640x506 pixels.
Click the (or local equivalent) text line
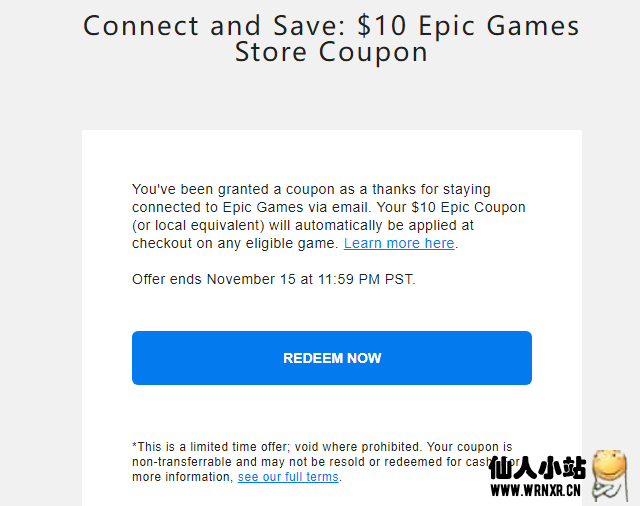[x=302, y=225]
